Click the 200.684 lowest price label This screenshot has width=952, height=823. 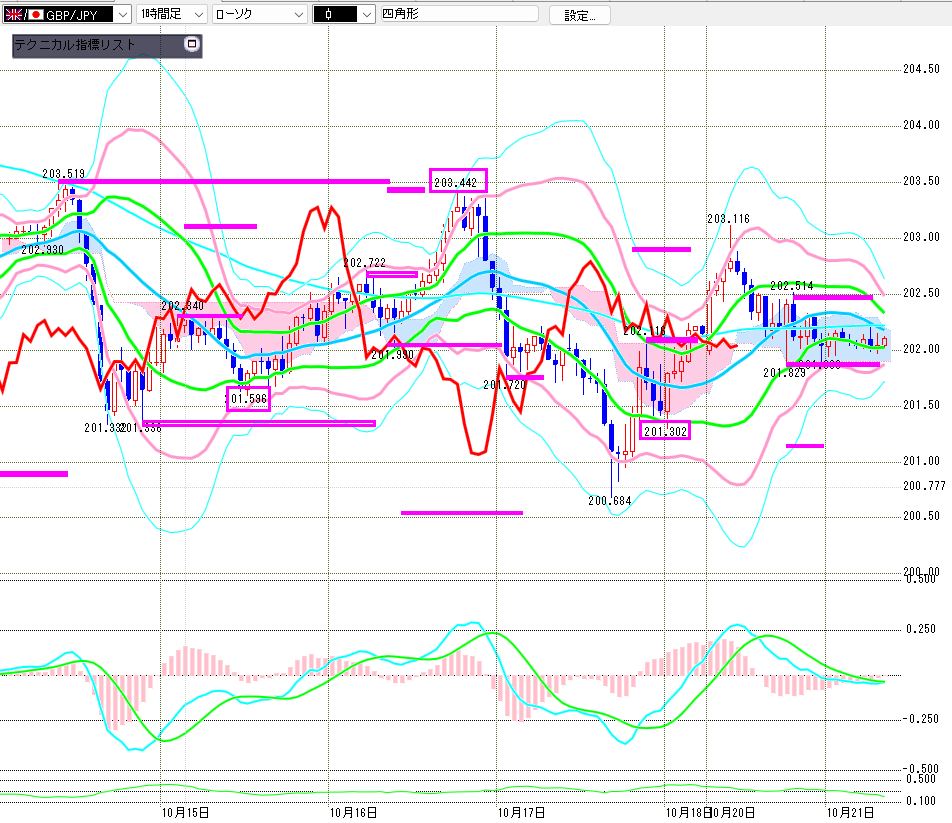click(x=610, y=499)
